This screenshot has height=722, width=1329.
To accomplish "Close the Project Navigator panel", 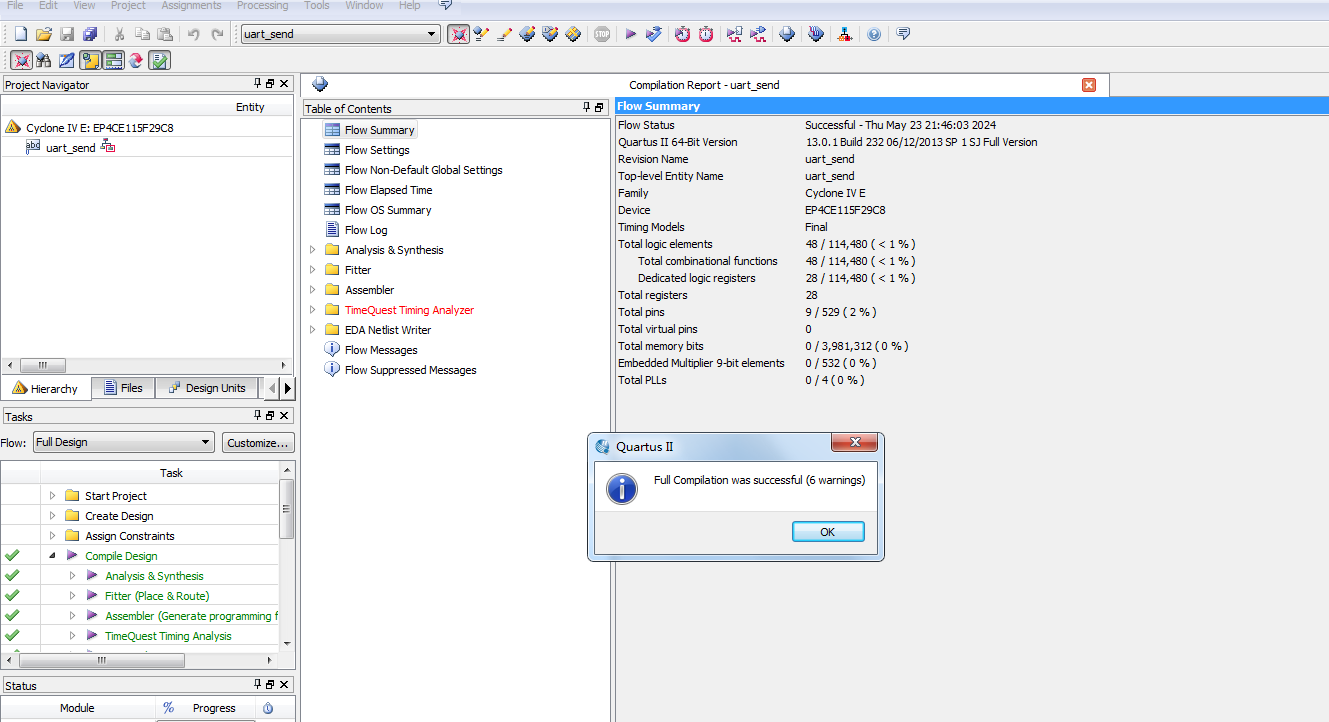I will (x=284, y=84).
